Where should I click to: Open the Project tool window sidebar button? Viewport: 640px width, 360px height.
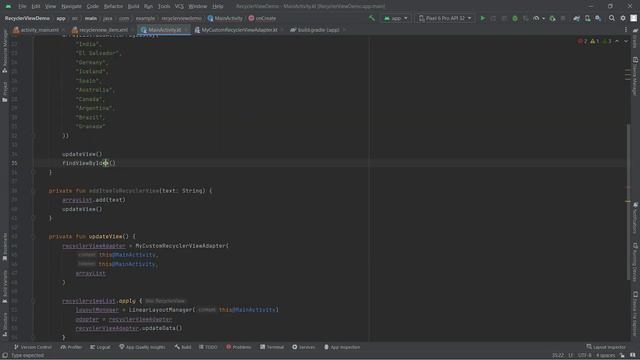point(4,92)
